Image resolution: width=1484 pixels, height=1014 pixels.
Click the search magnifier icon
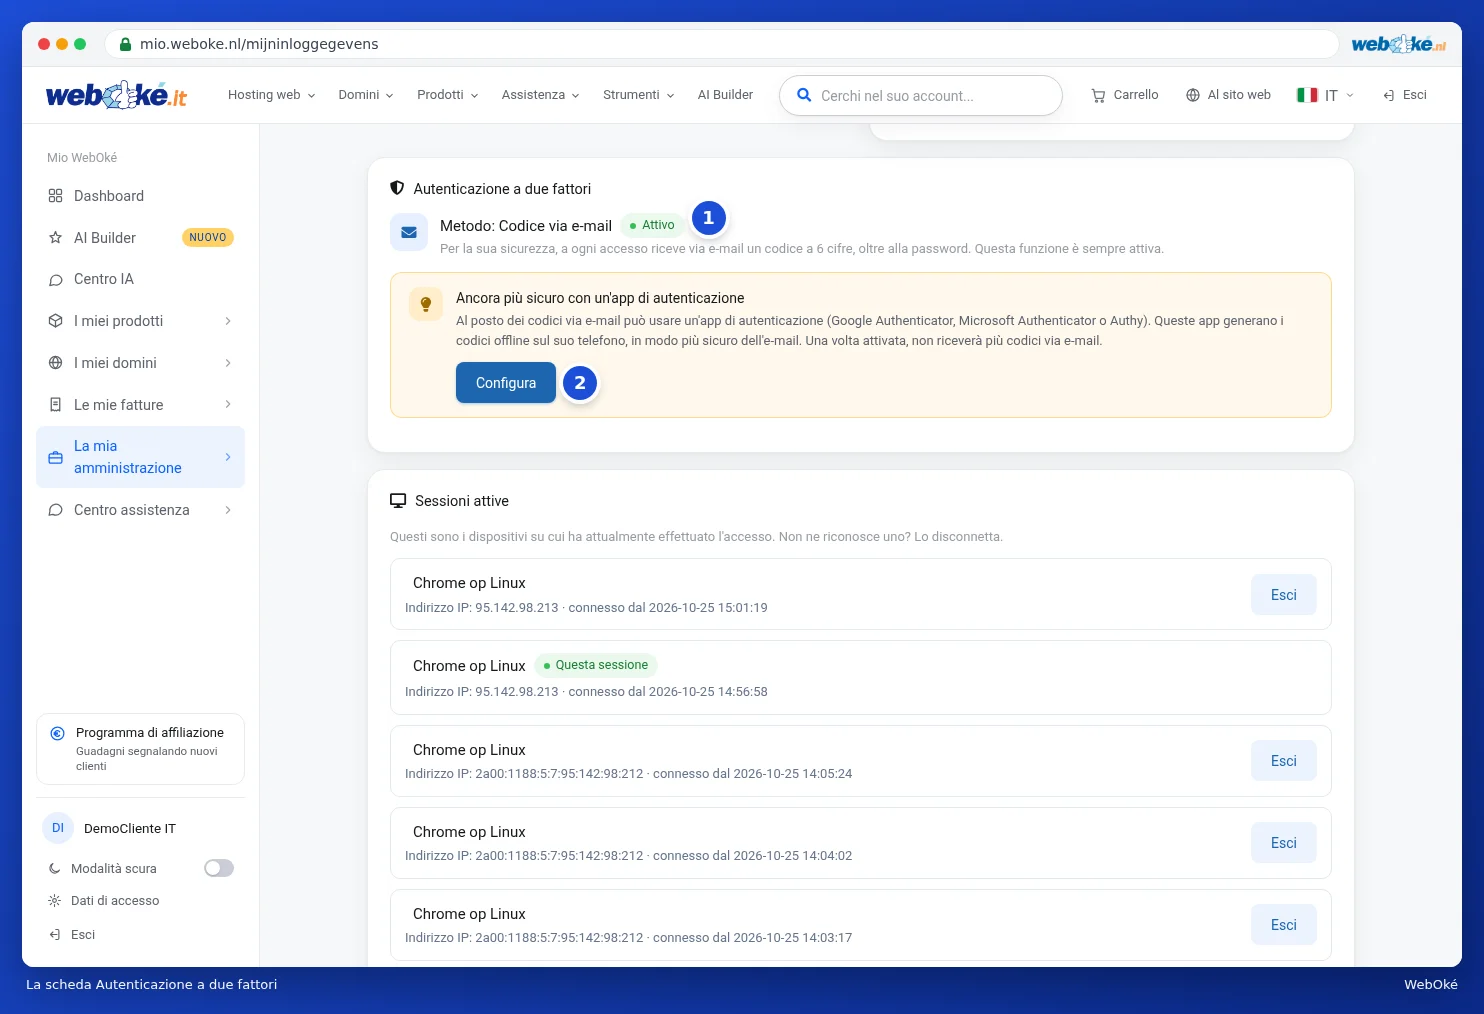click(803, 95)
